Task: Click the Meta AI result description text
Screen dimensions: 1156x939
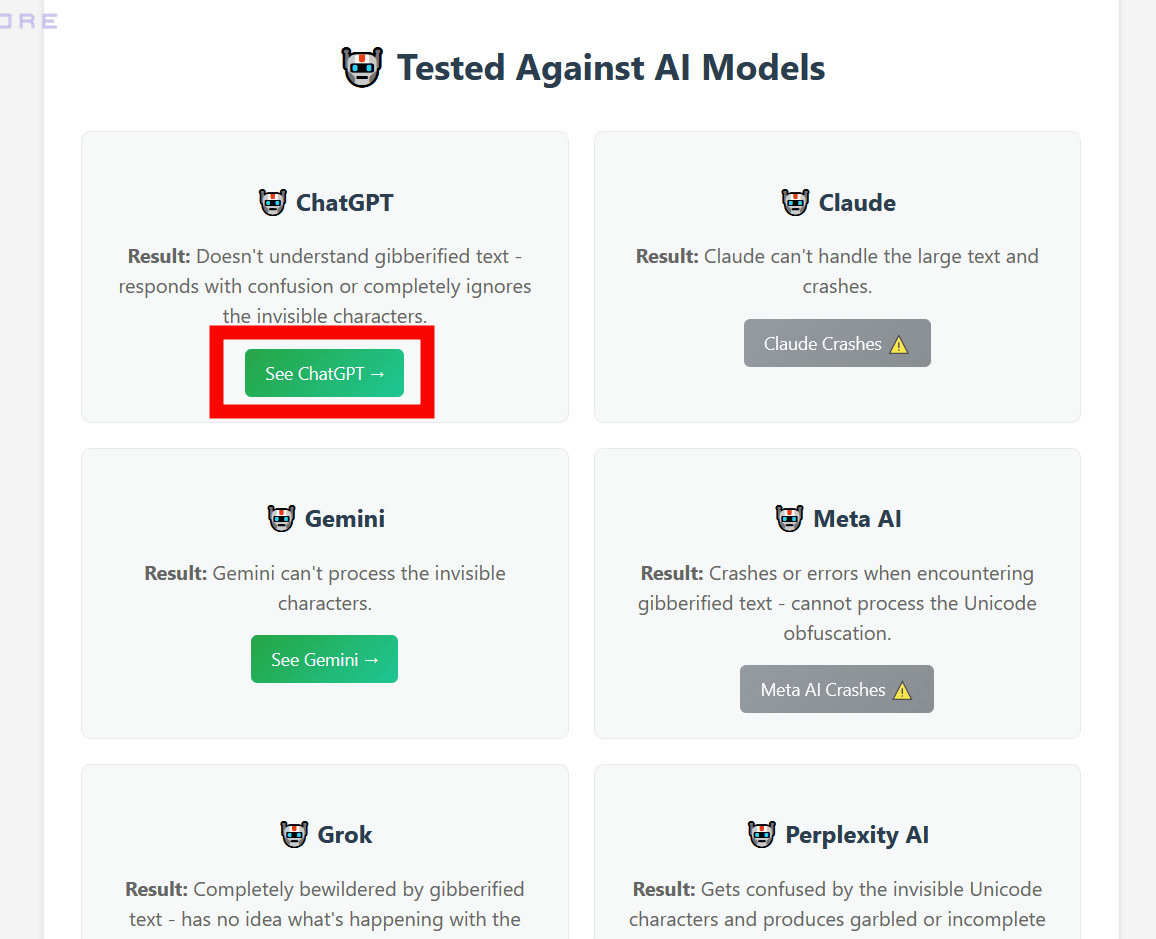Action: [x=838, y=604]
